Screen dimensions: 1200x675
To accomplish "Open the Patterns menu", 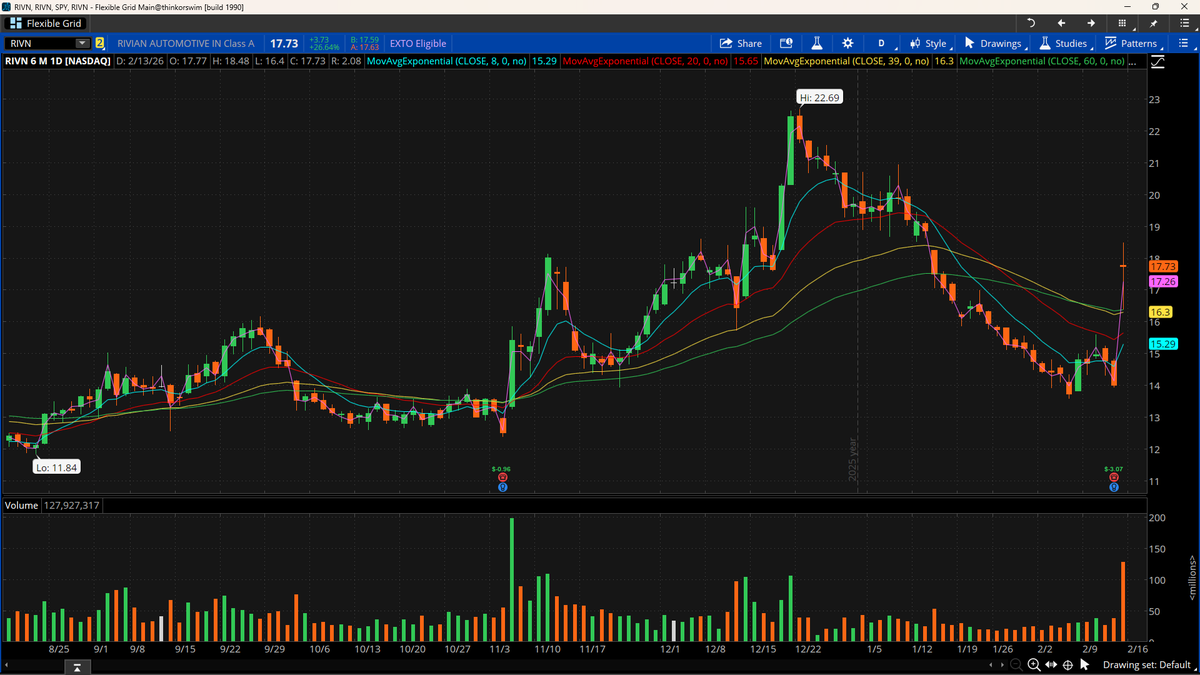I will tap(1131, 43).
